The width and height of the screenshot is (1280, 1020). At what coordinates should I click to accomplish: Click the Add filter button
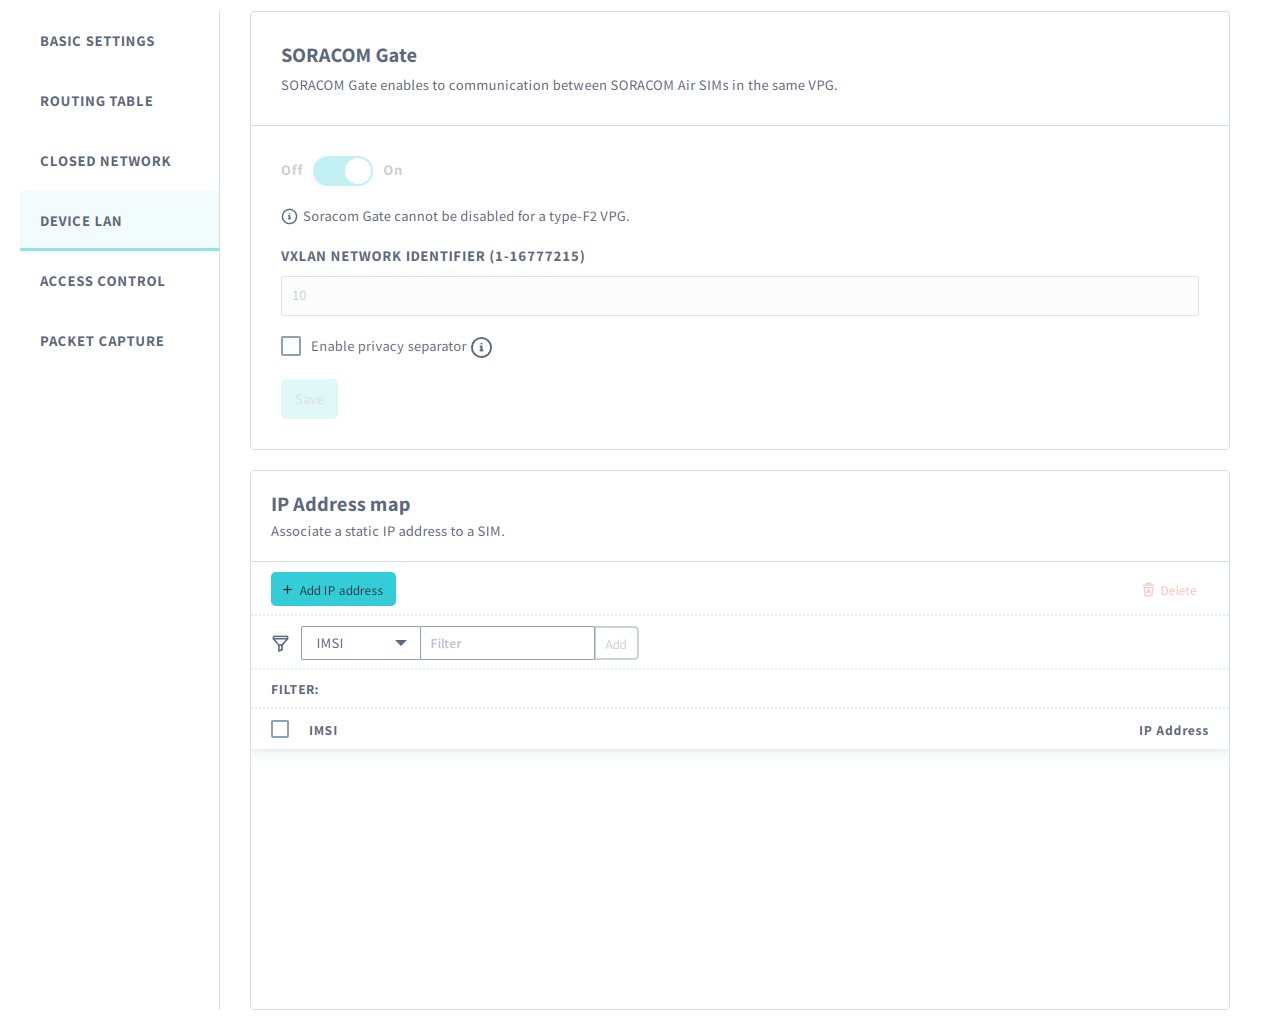(x=616, y=643)
